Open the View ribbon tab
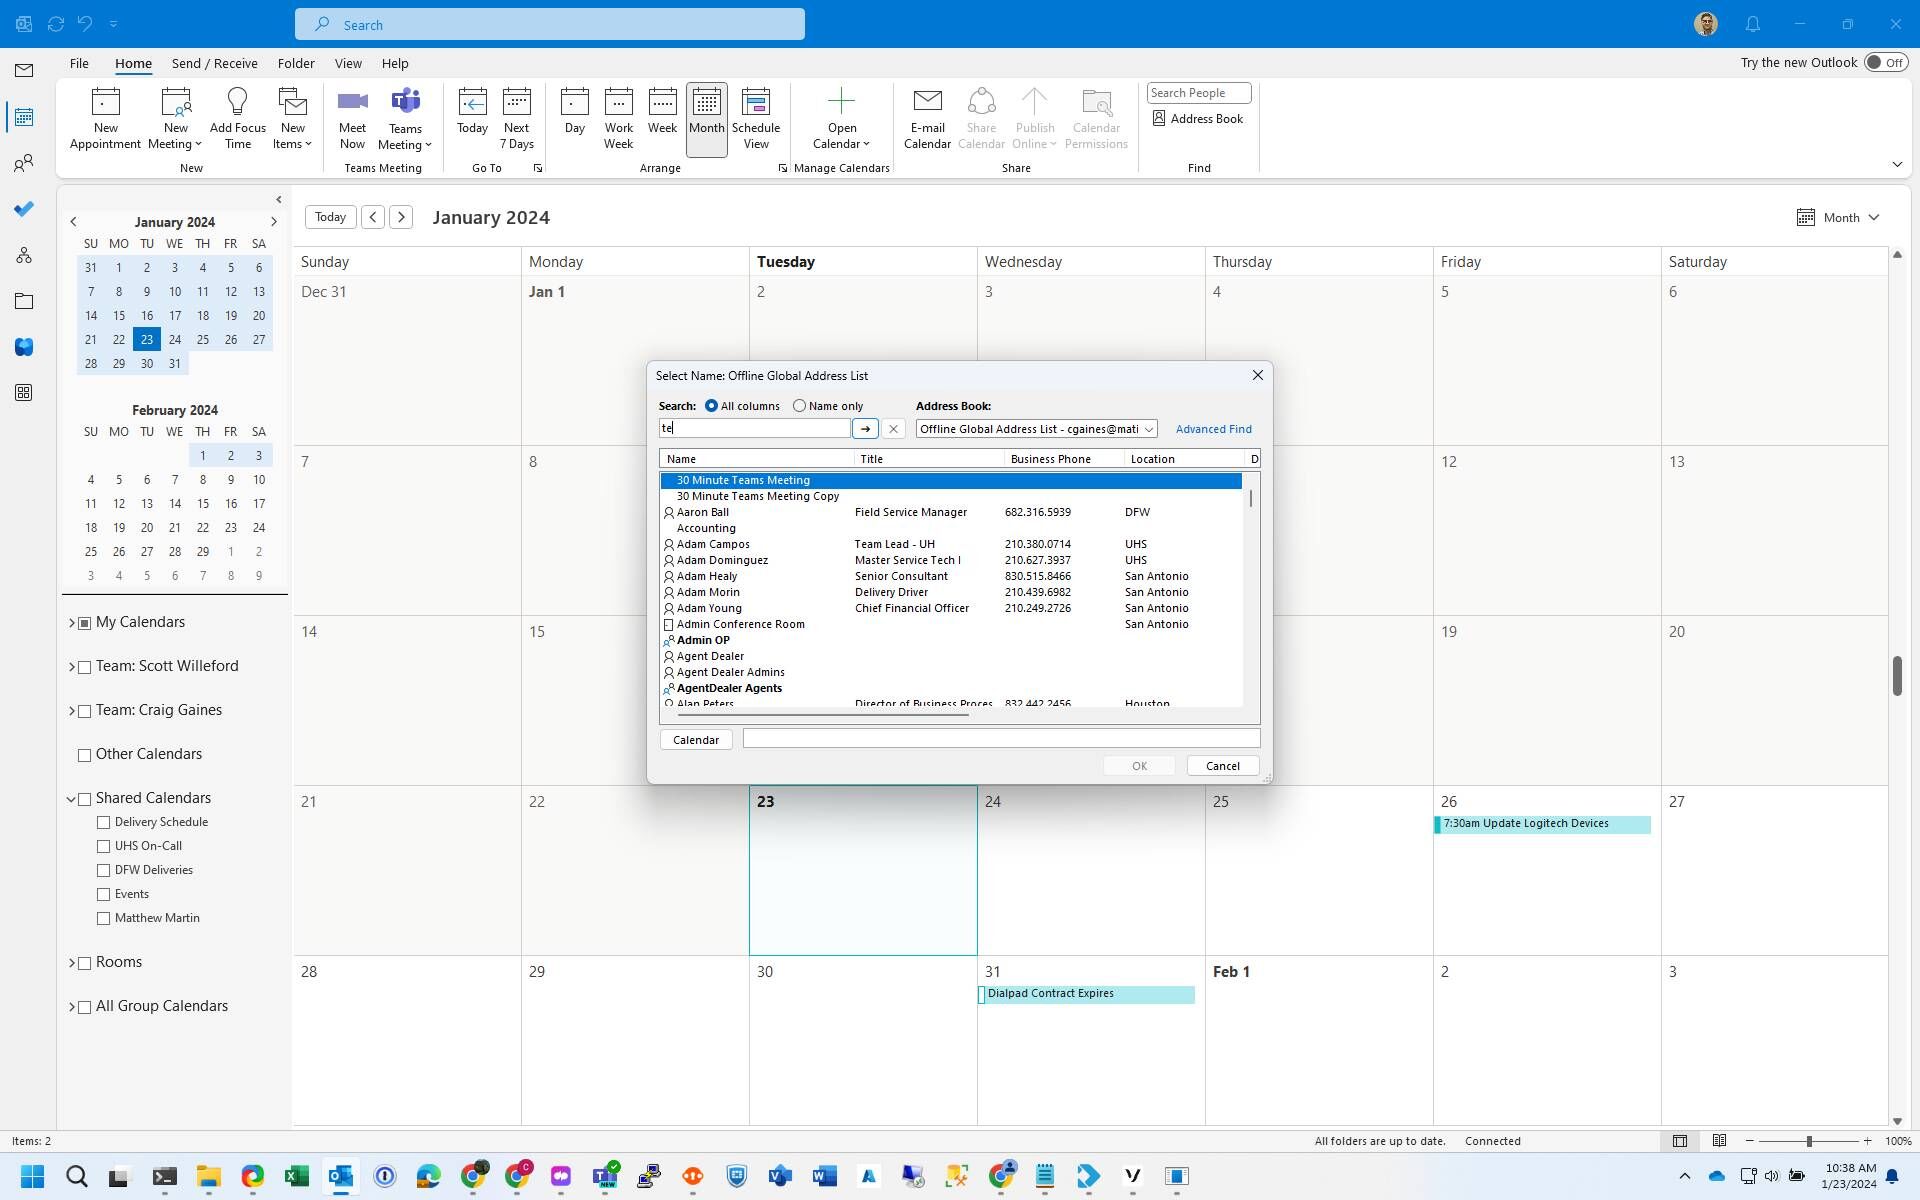The width and height of the screenshot is (1920, 1200). tap(348, 63)
